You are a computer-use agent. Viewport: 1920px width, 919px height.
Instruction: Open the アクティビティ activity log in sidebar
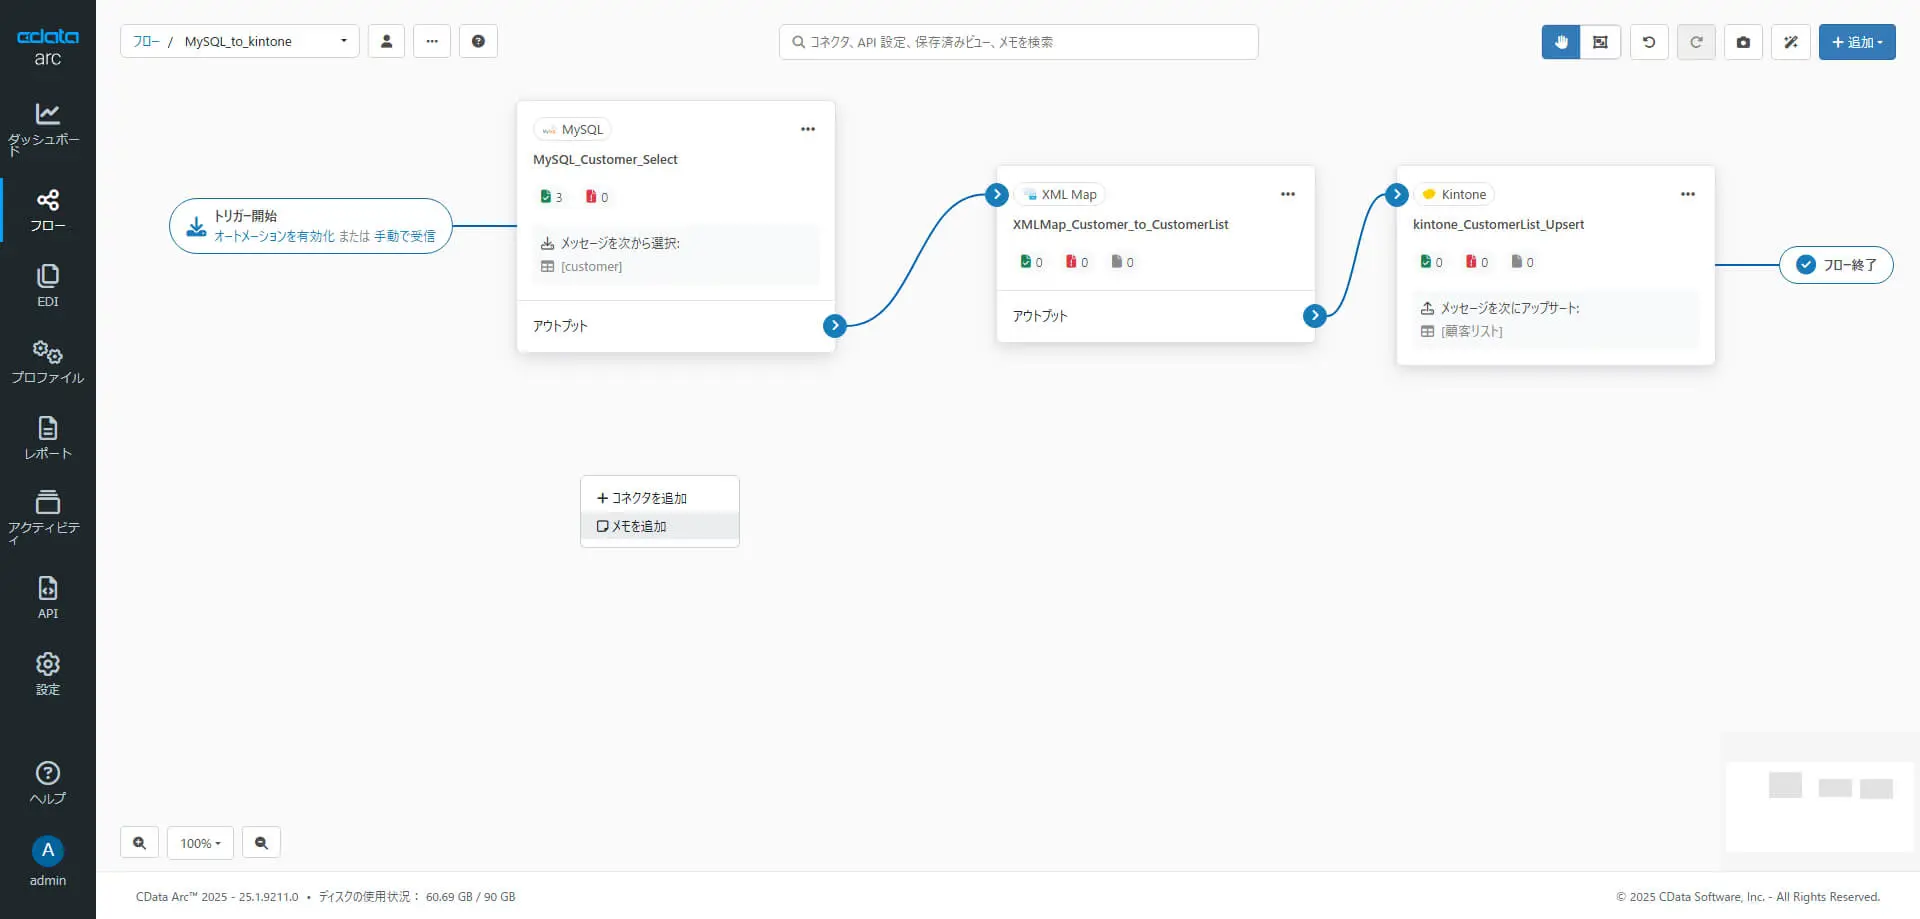pyautogui.click(x=47, y=517)
